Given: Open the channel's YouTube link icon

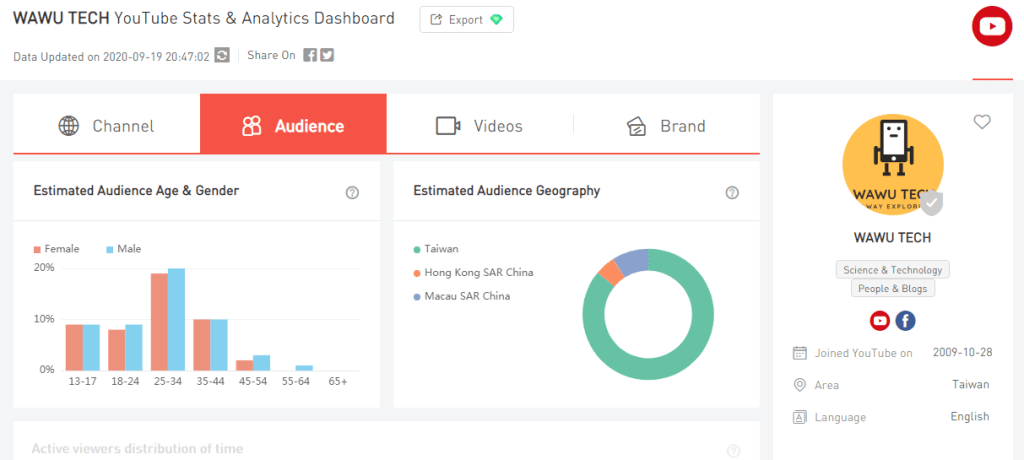Looking at the screenshot, I should (x=880, y=321).
